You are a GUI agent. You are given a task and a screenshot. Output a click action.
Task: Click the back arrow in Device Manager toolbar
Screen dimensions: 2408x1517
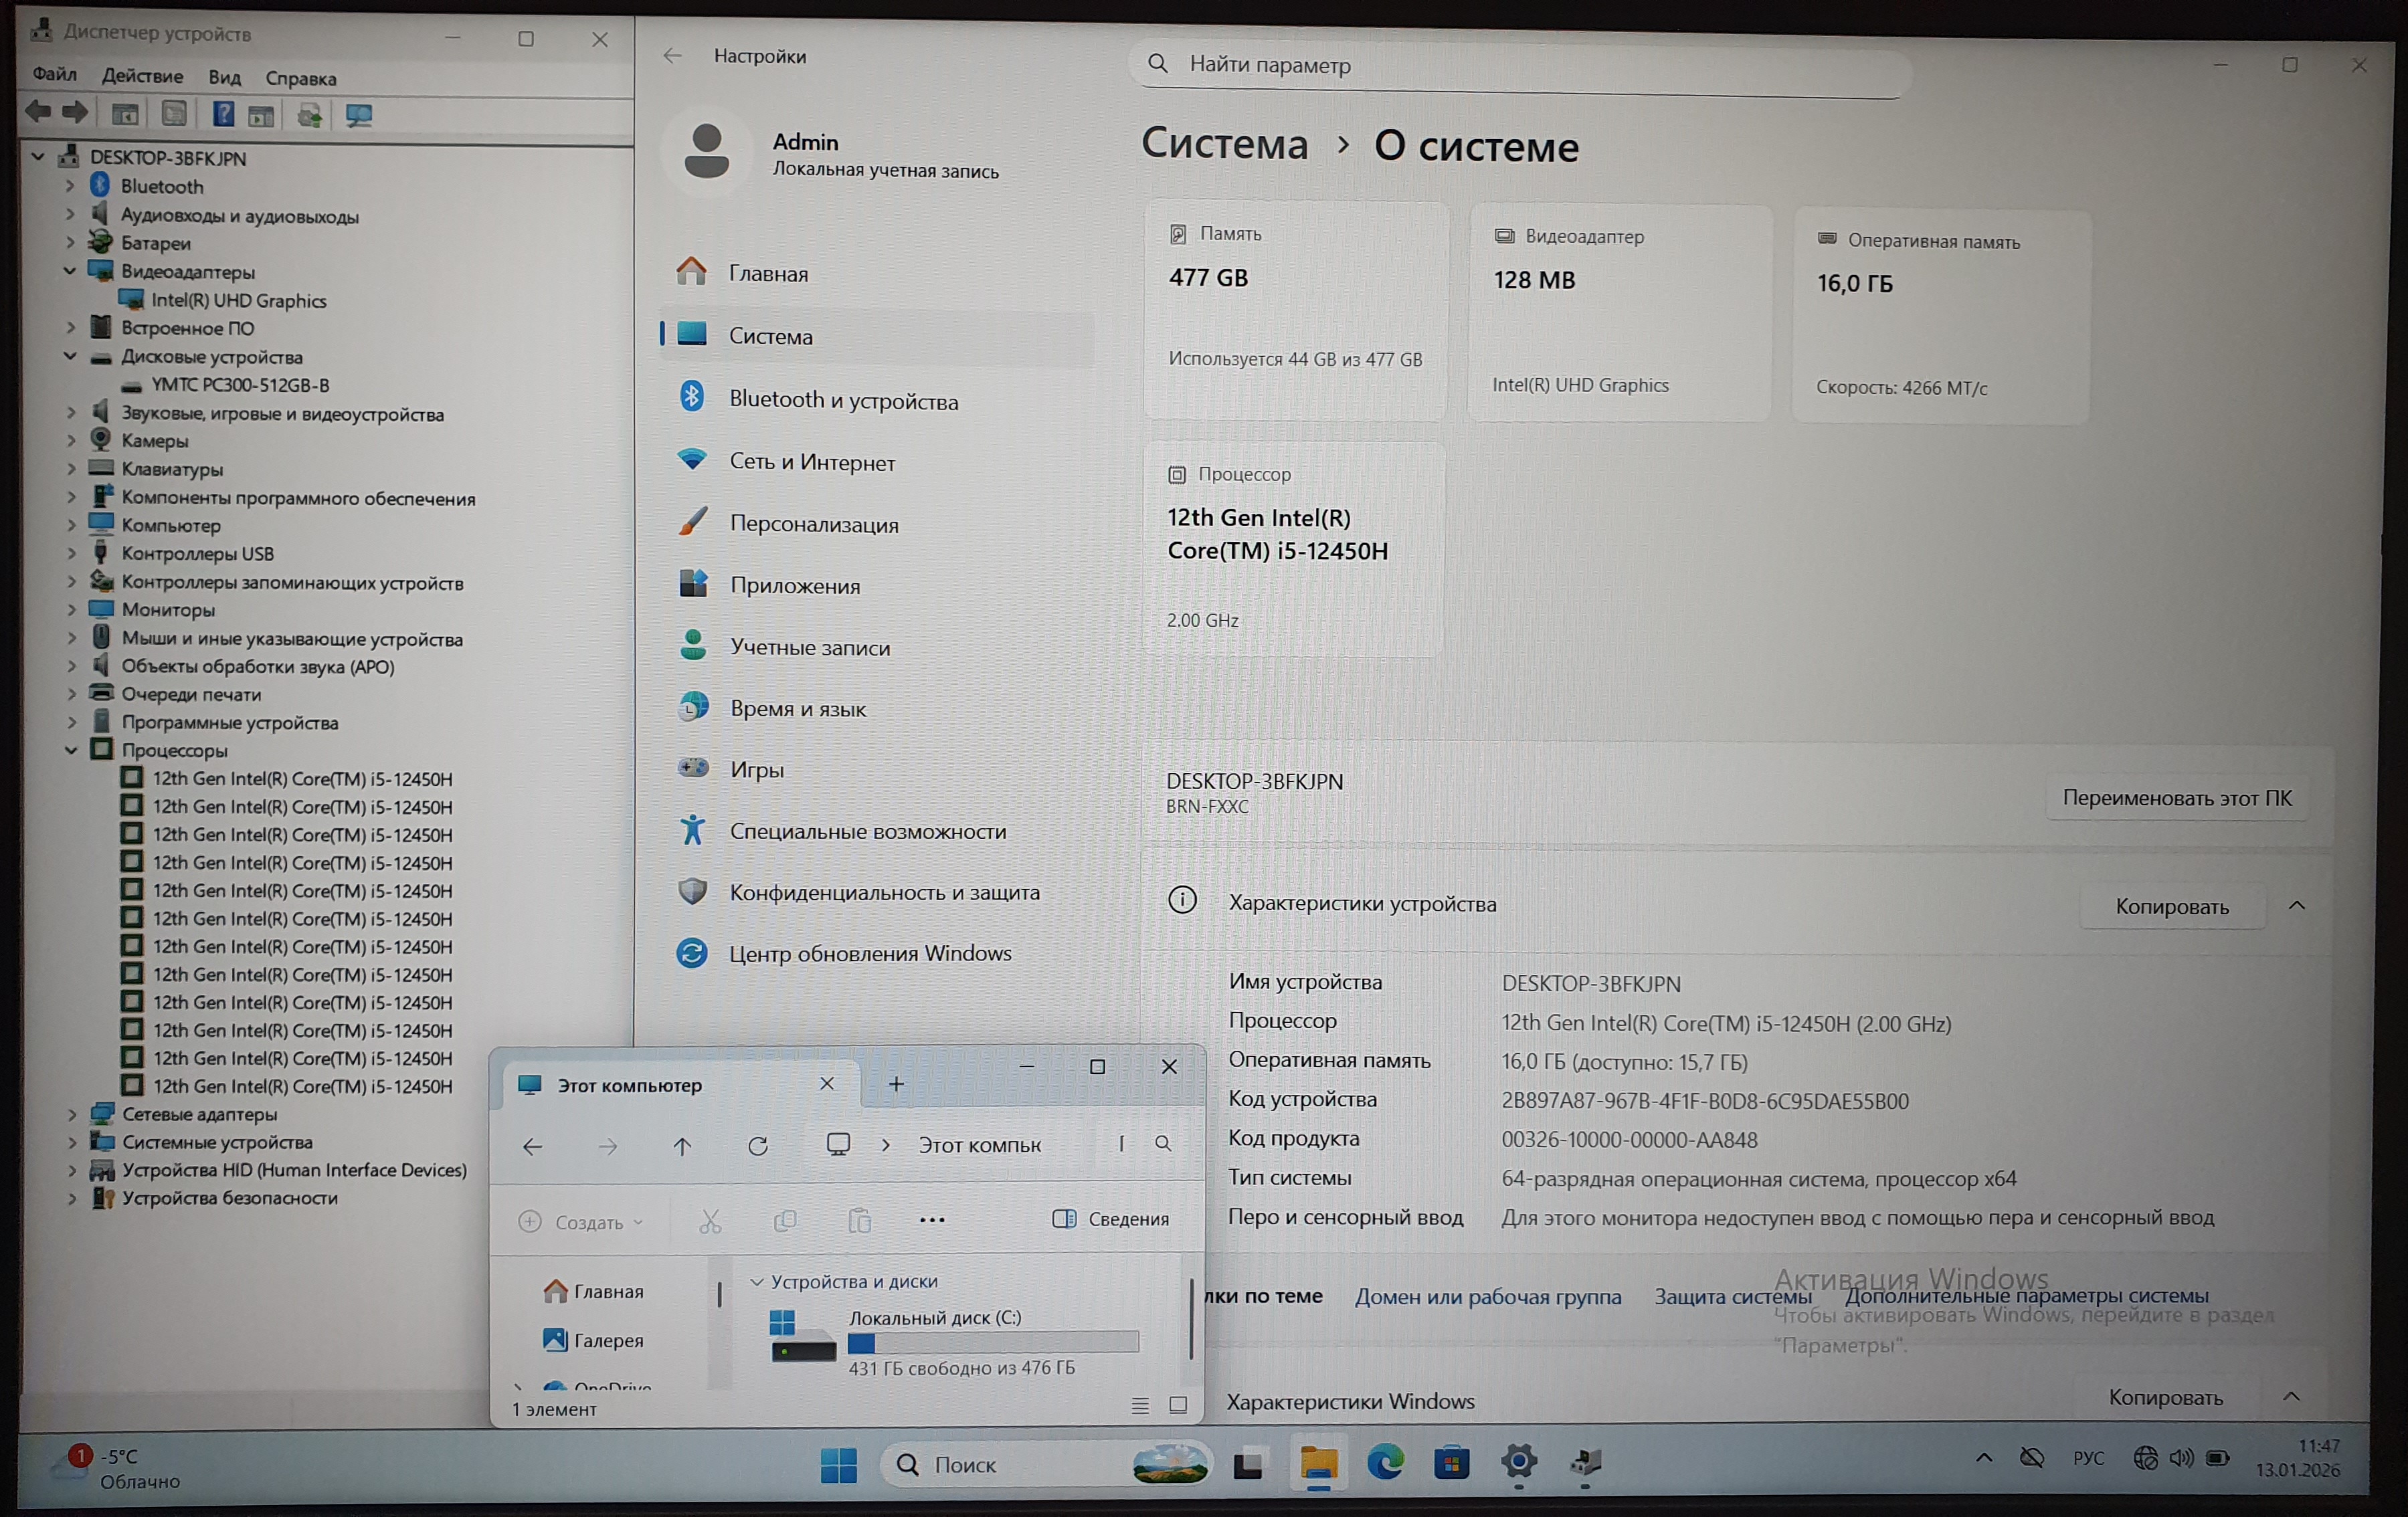coord(38,113)
